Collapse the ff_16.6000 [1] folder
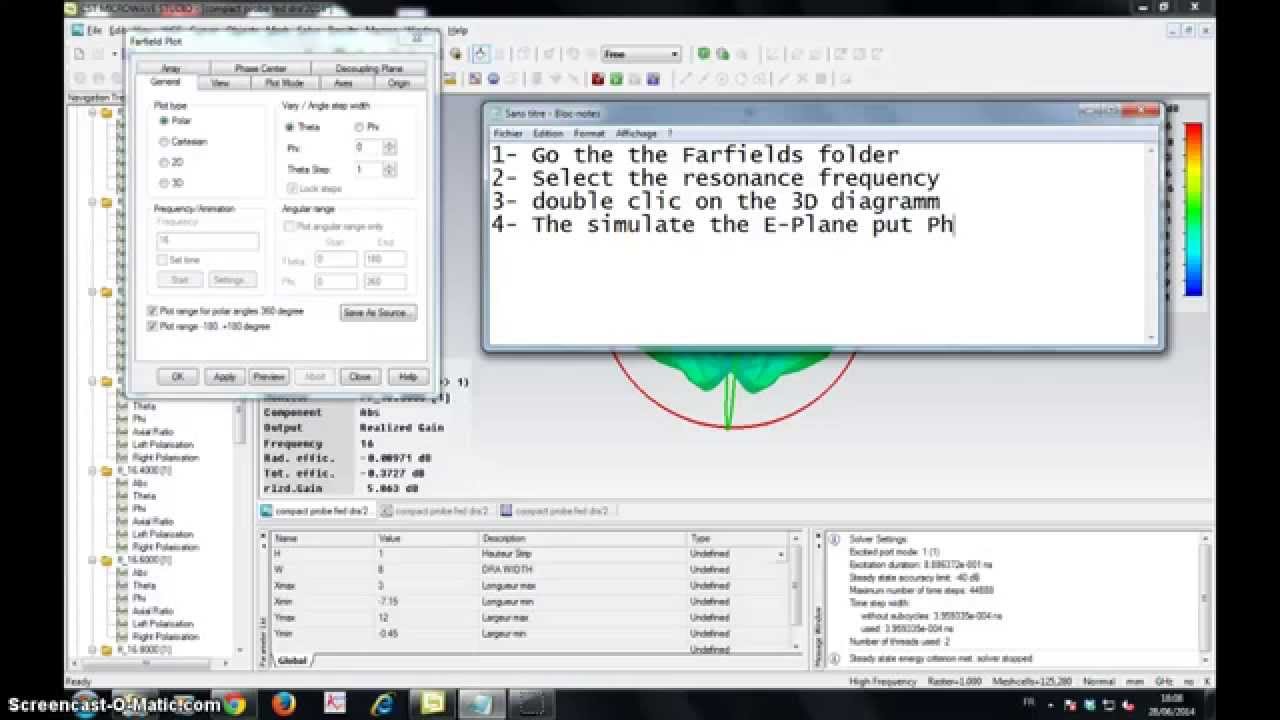1280x720 pixels. (94, 560)
